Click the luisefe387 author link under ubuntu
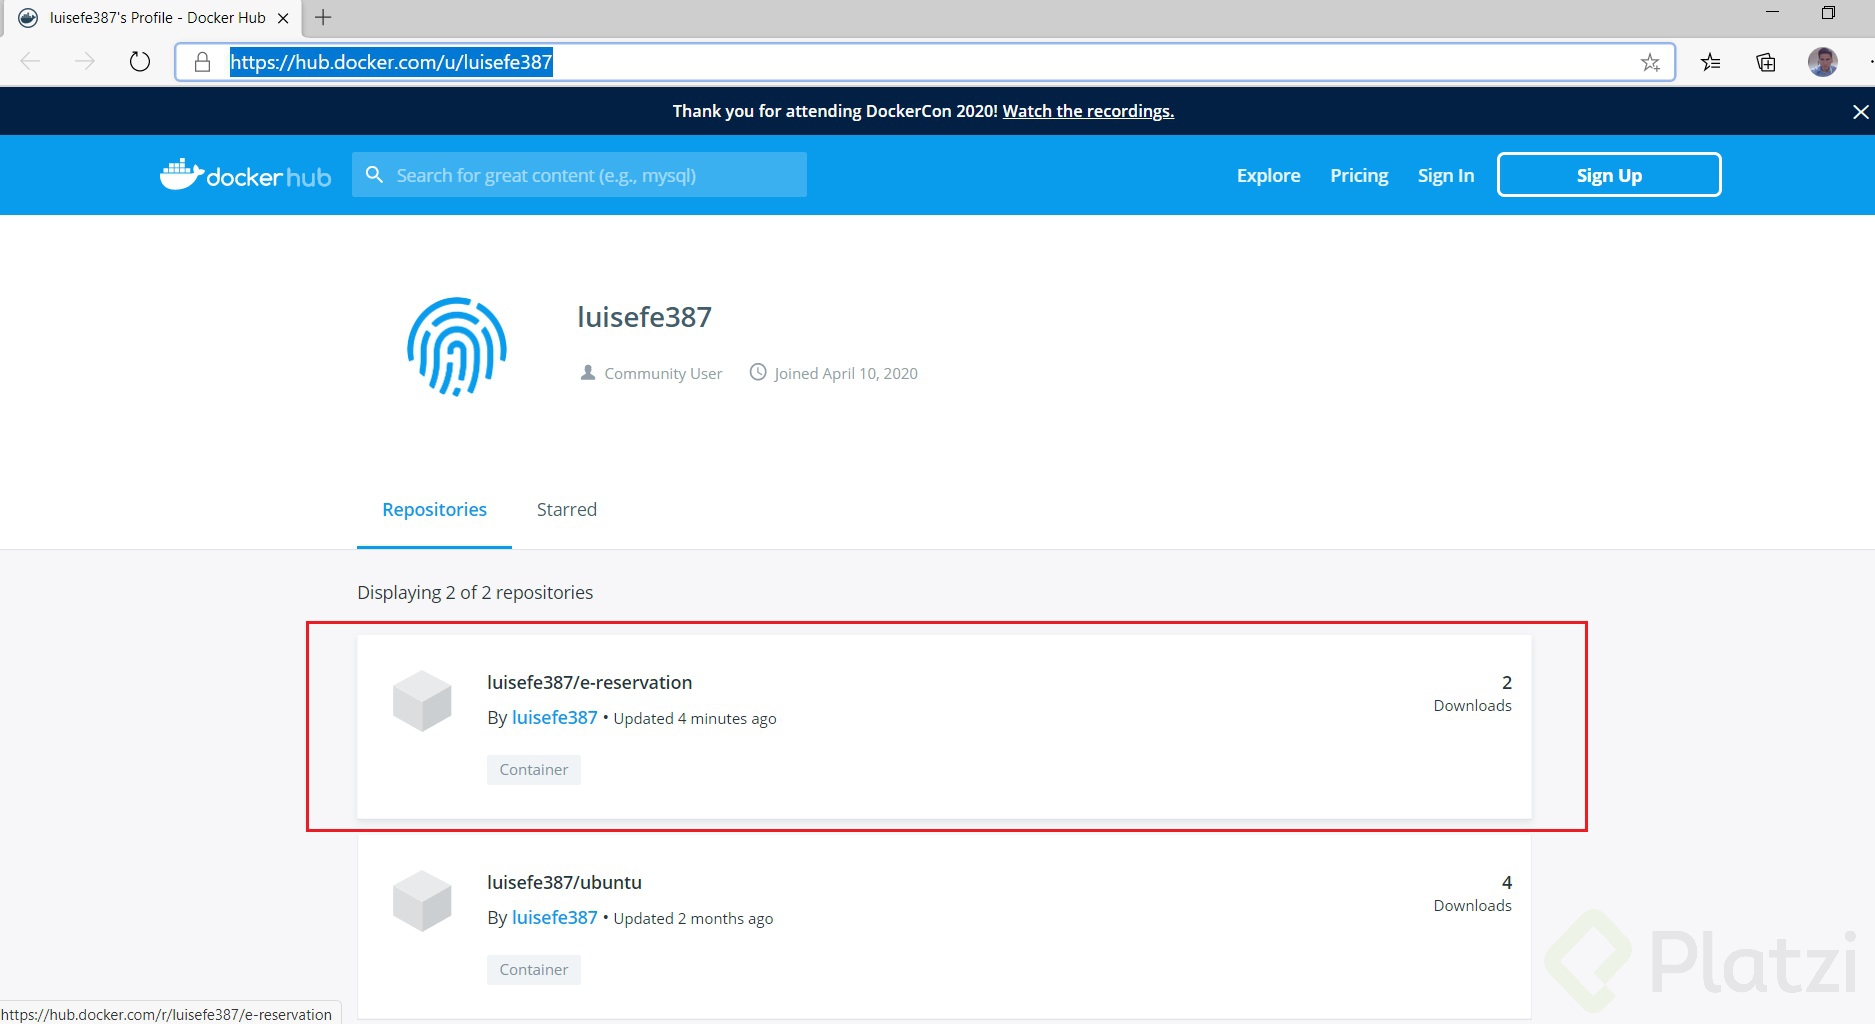 [554, 918]
